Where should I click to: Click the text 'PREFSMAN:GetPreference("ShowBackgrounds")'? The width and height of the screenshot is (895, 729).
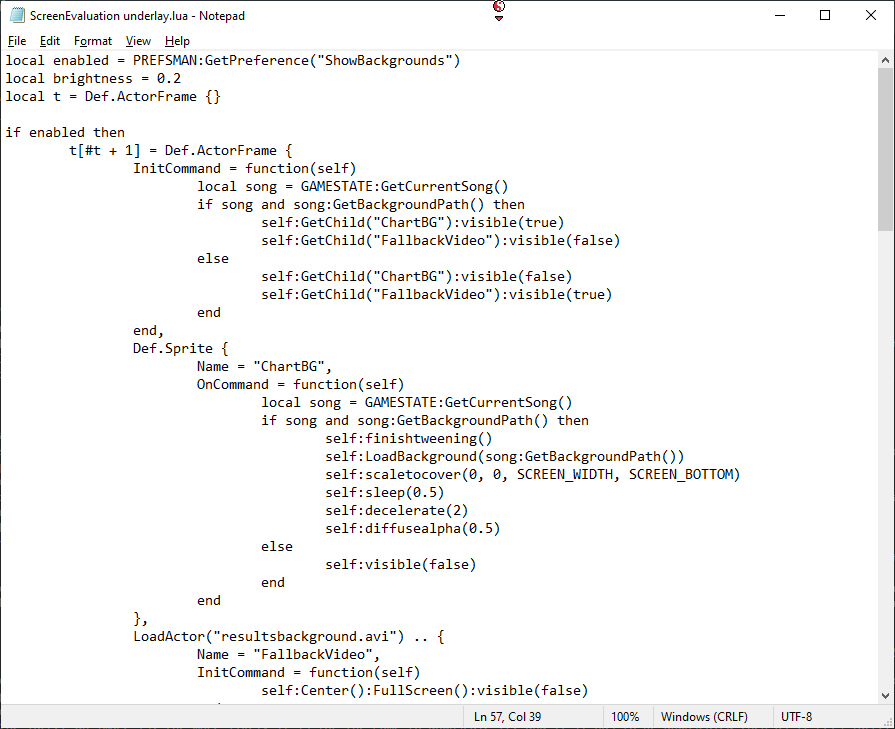point(297,61)
